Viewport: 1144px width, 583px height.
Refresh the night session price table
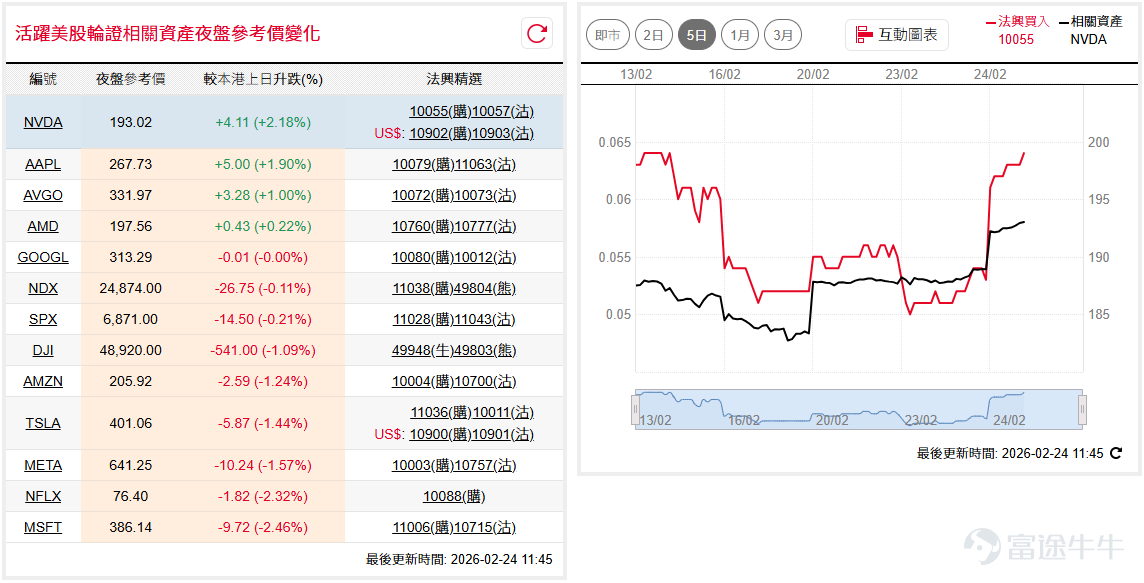(x=537, y=34)
